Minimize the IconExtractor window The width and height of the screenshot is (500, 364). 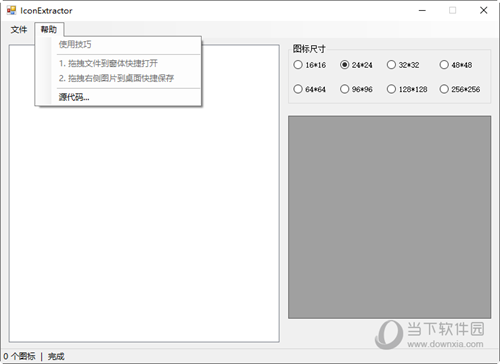[x=422, y=10]
